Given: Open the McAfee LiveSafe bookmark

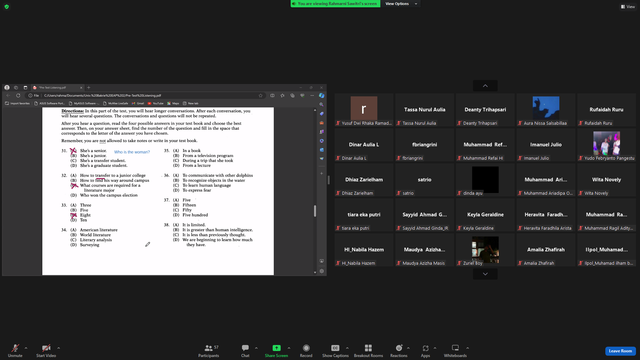Looking at the screenshot, I should click(x=116, y=103).
